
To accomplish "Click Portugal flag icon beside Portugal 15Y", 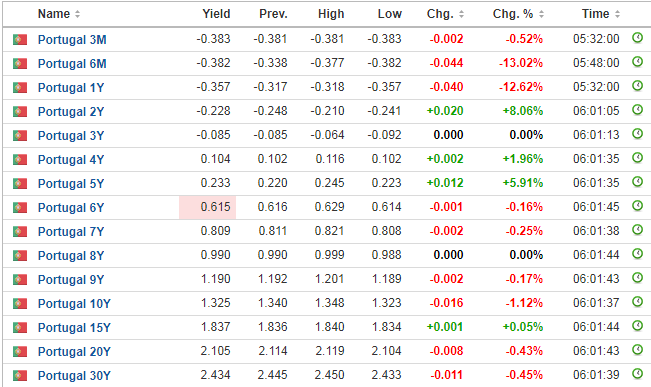I will [20, 328].
